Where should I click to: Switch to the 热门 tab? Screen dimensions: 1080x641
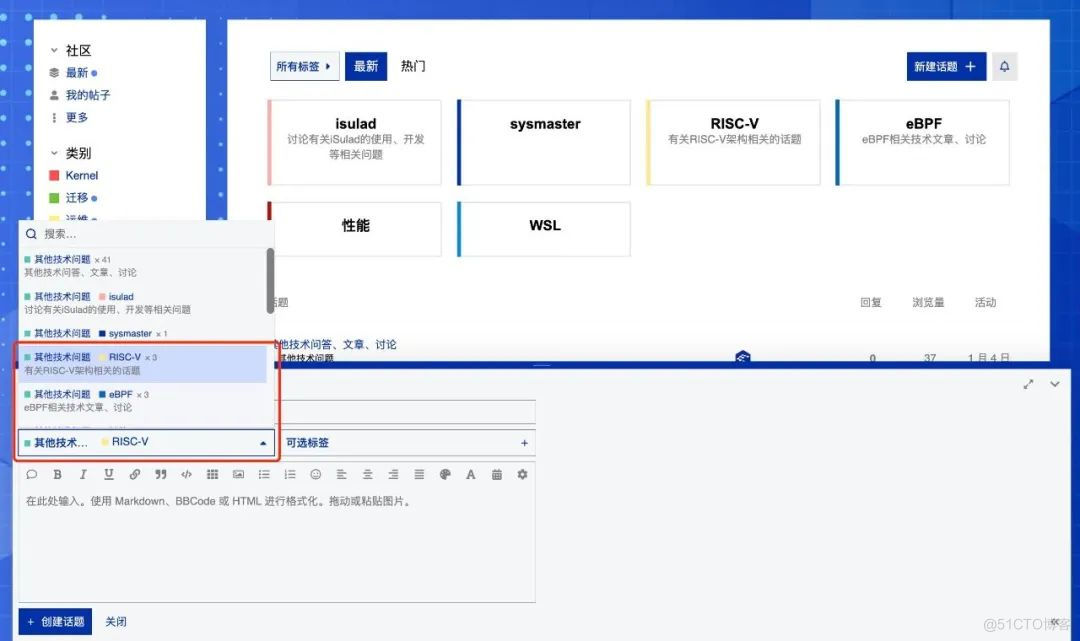[x=411, y=65]
